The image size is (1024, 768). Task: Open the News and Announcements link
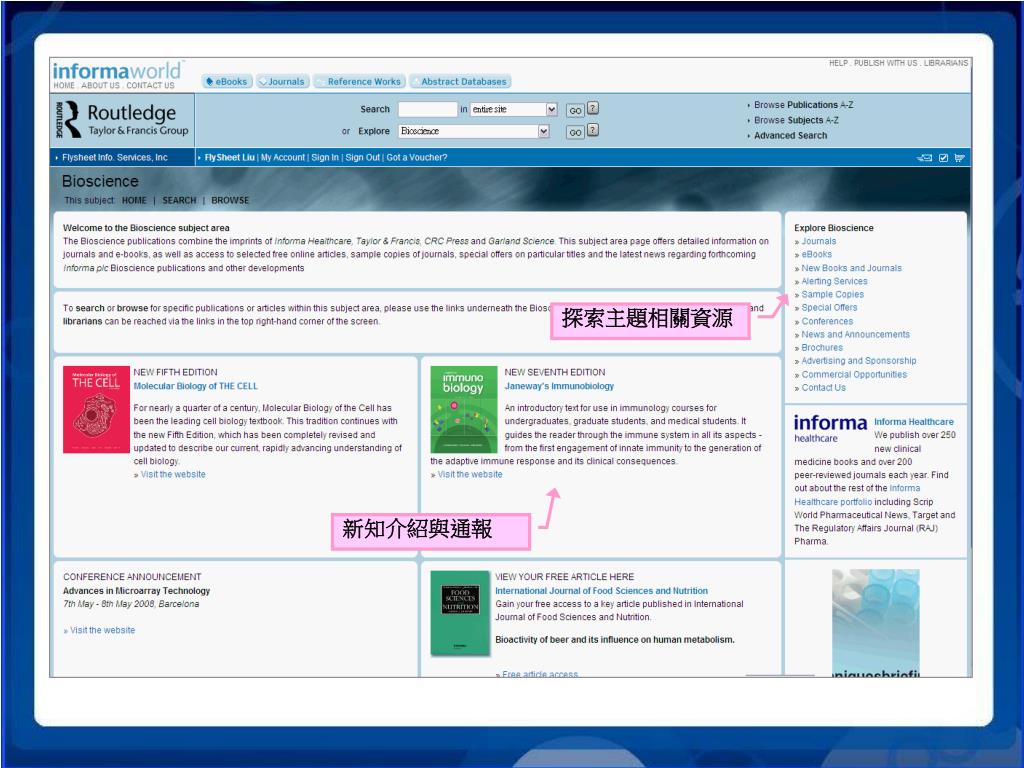pyautogui.click(x=856, y=334)
